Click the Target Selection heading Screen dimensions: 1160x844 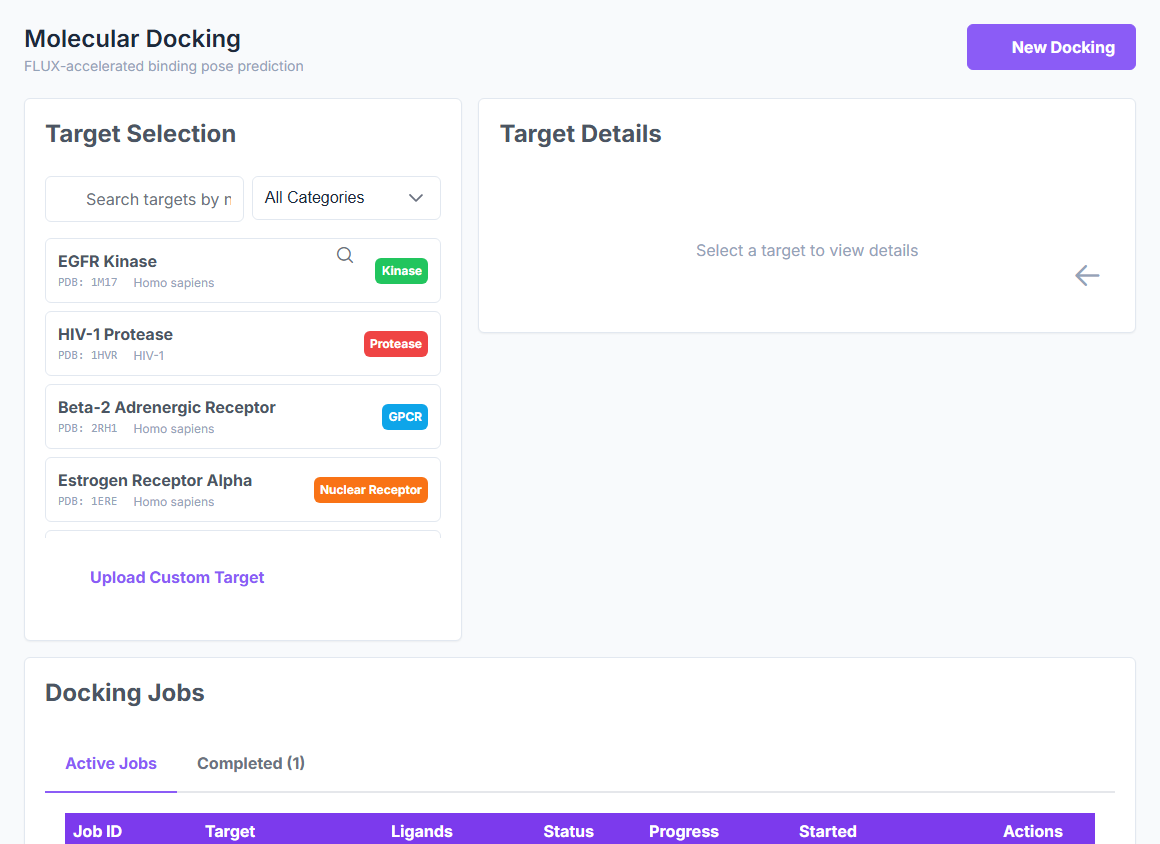(141, 134)
